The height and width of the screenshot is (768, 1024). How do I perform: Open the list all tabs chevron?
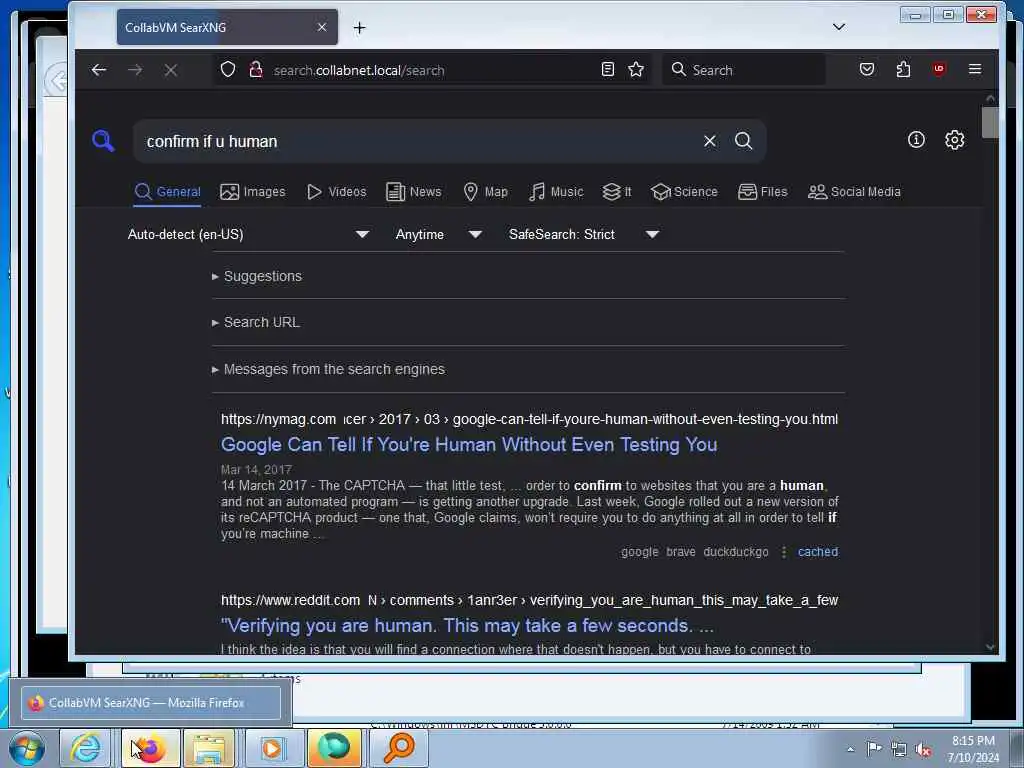[x=839, y=27]
